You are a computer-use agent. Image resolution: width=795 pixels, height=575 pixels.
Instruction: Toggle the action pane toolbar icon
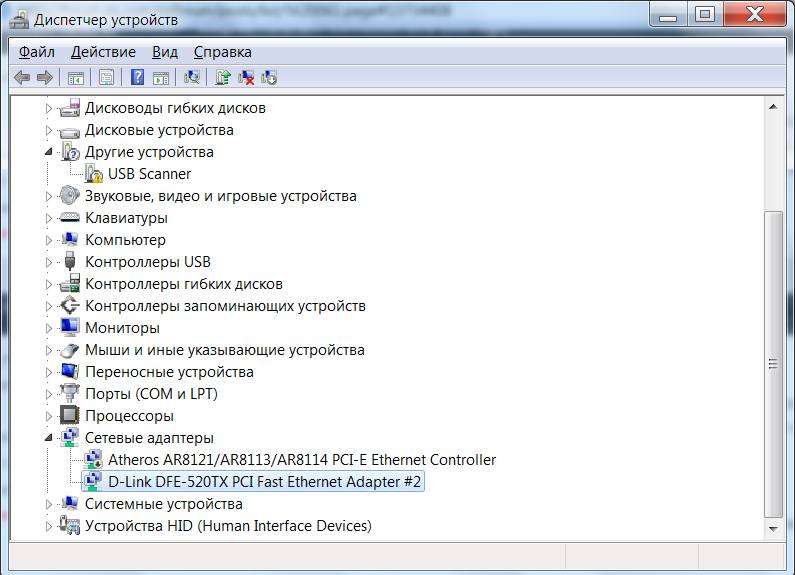tap(161, 78)
